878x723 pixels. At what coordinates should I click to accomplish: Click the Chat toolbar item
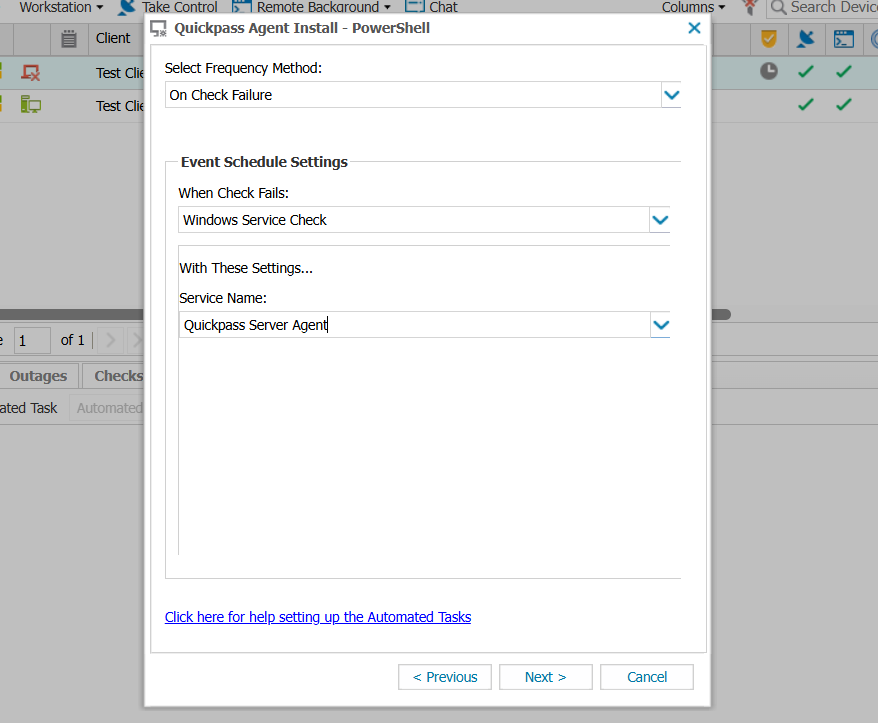point(443,7)
